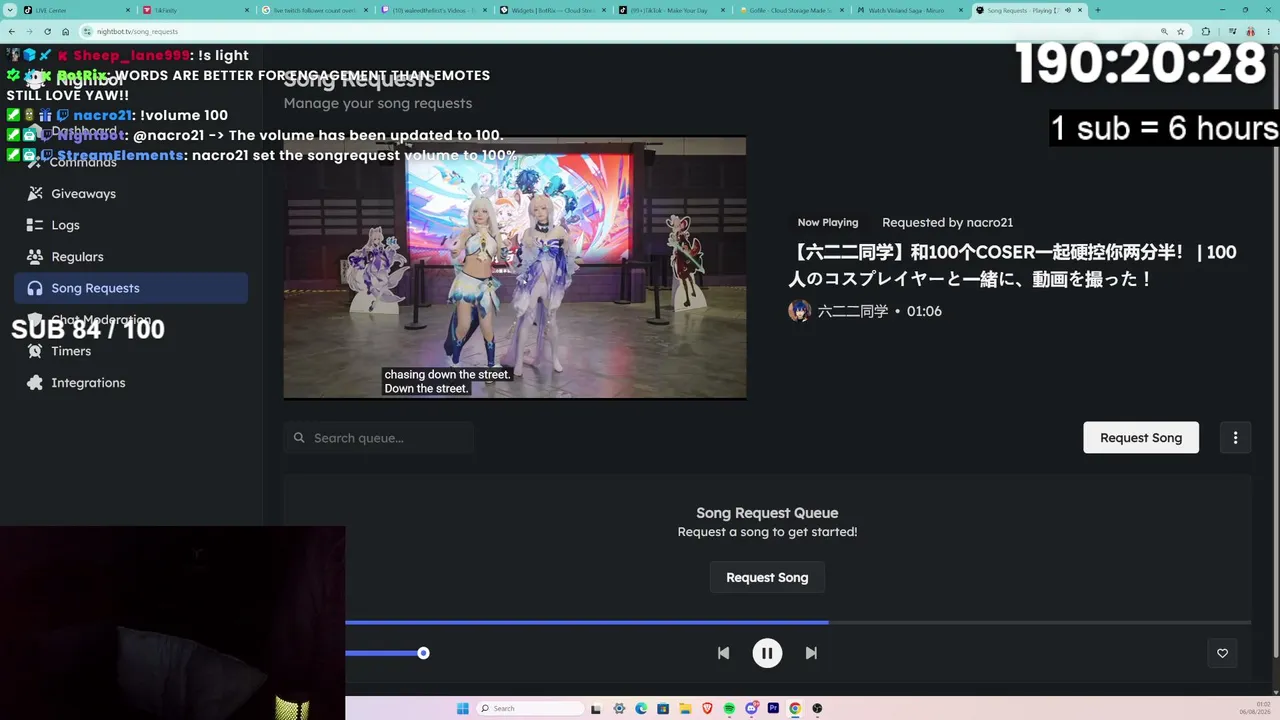Viewport: 1280px width, 720px height.
Task: Click the Song Requests headphones icon
Action: click(35, 288)
